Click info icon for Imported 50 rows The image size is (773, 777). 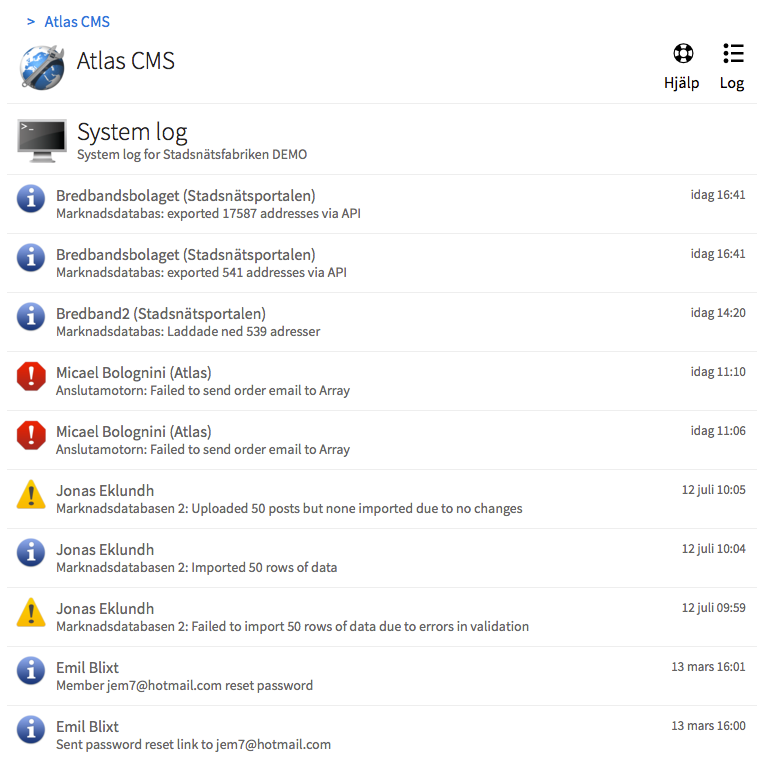click(31, 554)
